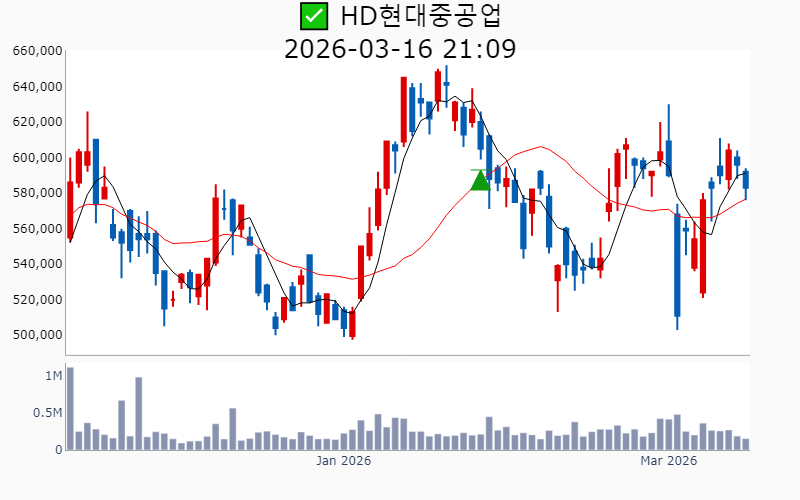The image size is (800, 500).
Task: Click the 0.5M volume axis label
Action: [x=47, y=413]
